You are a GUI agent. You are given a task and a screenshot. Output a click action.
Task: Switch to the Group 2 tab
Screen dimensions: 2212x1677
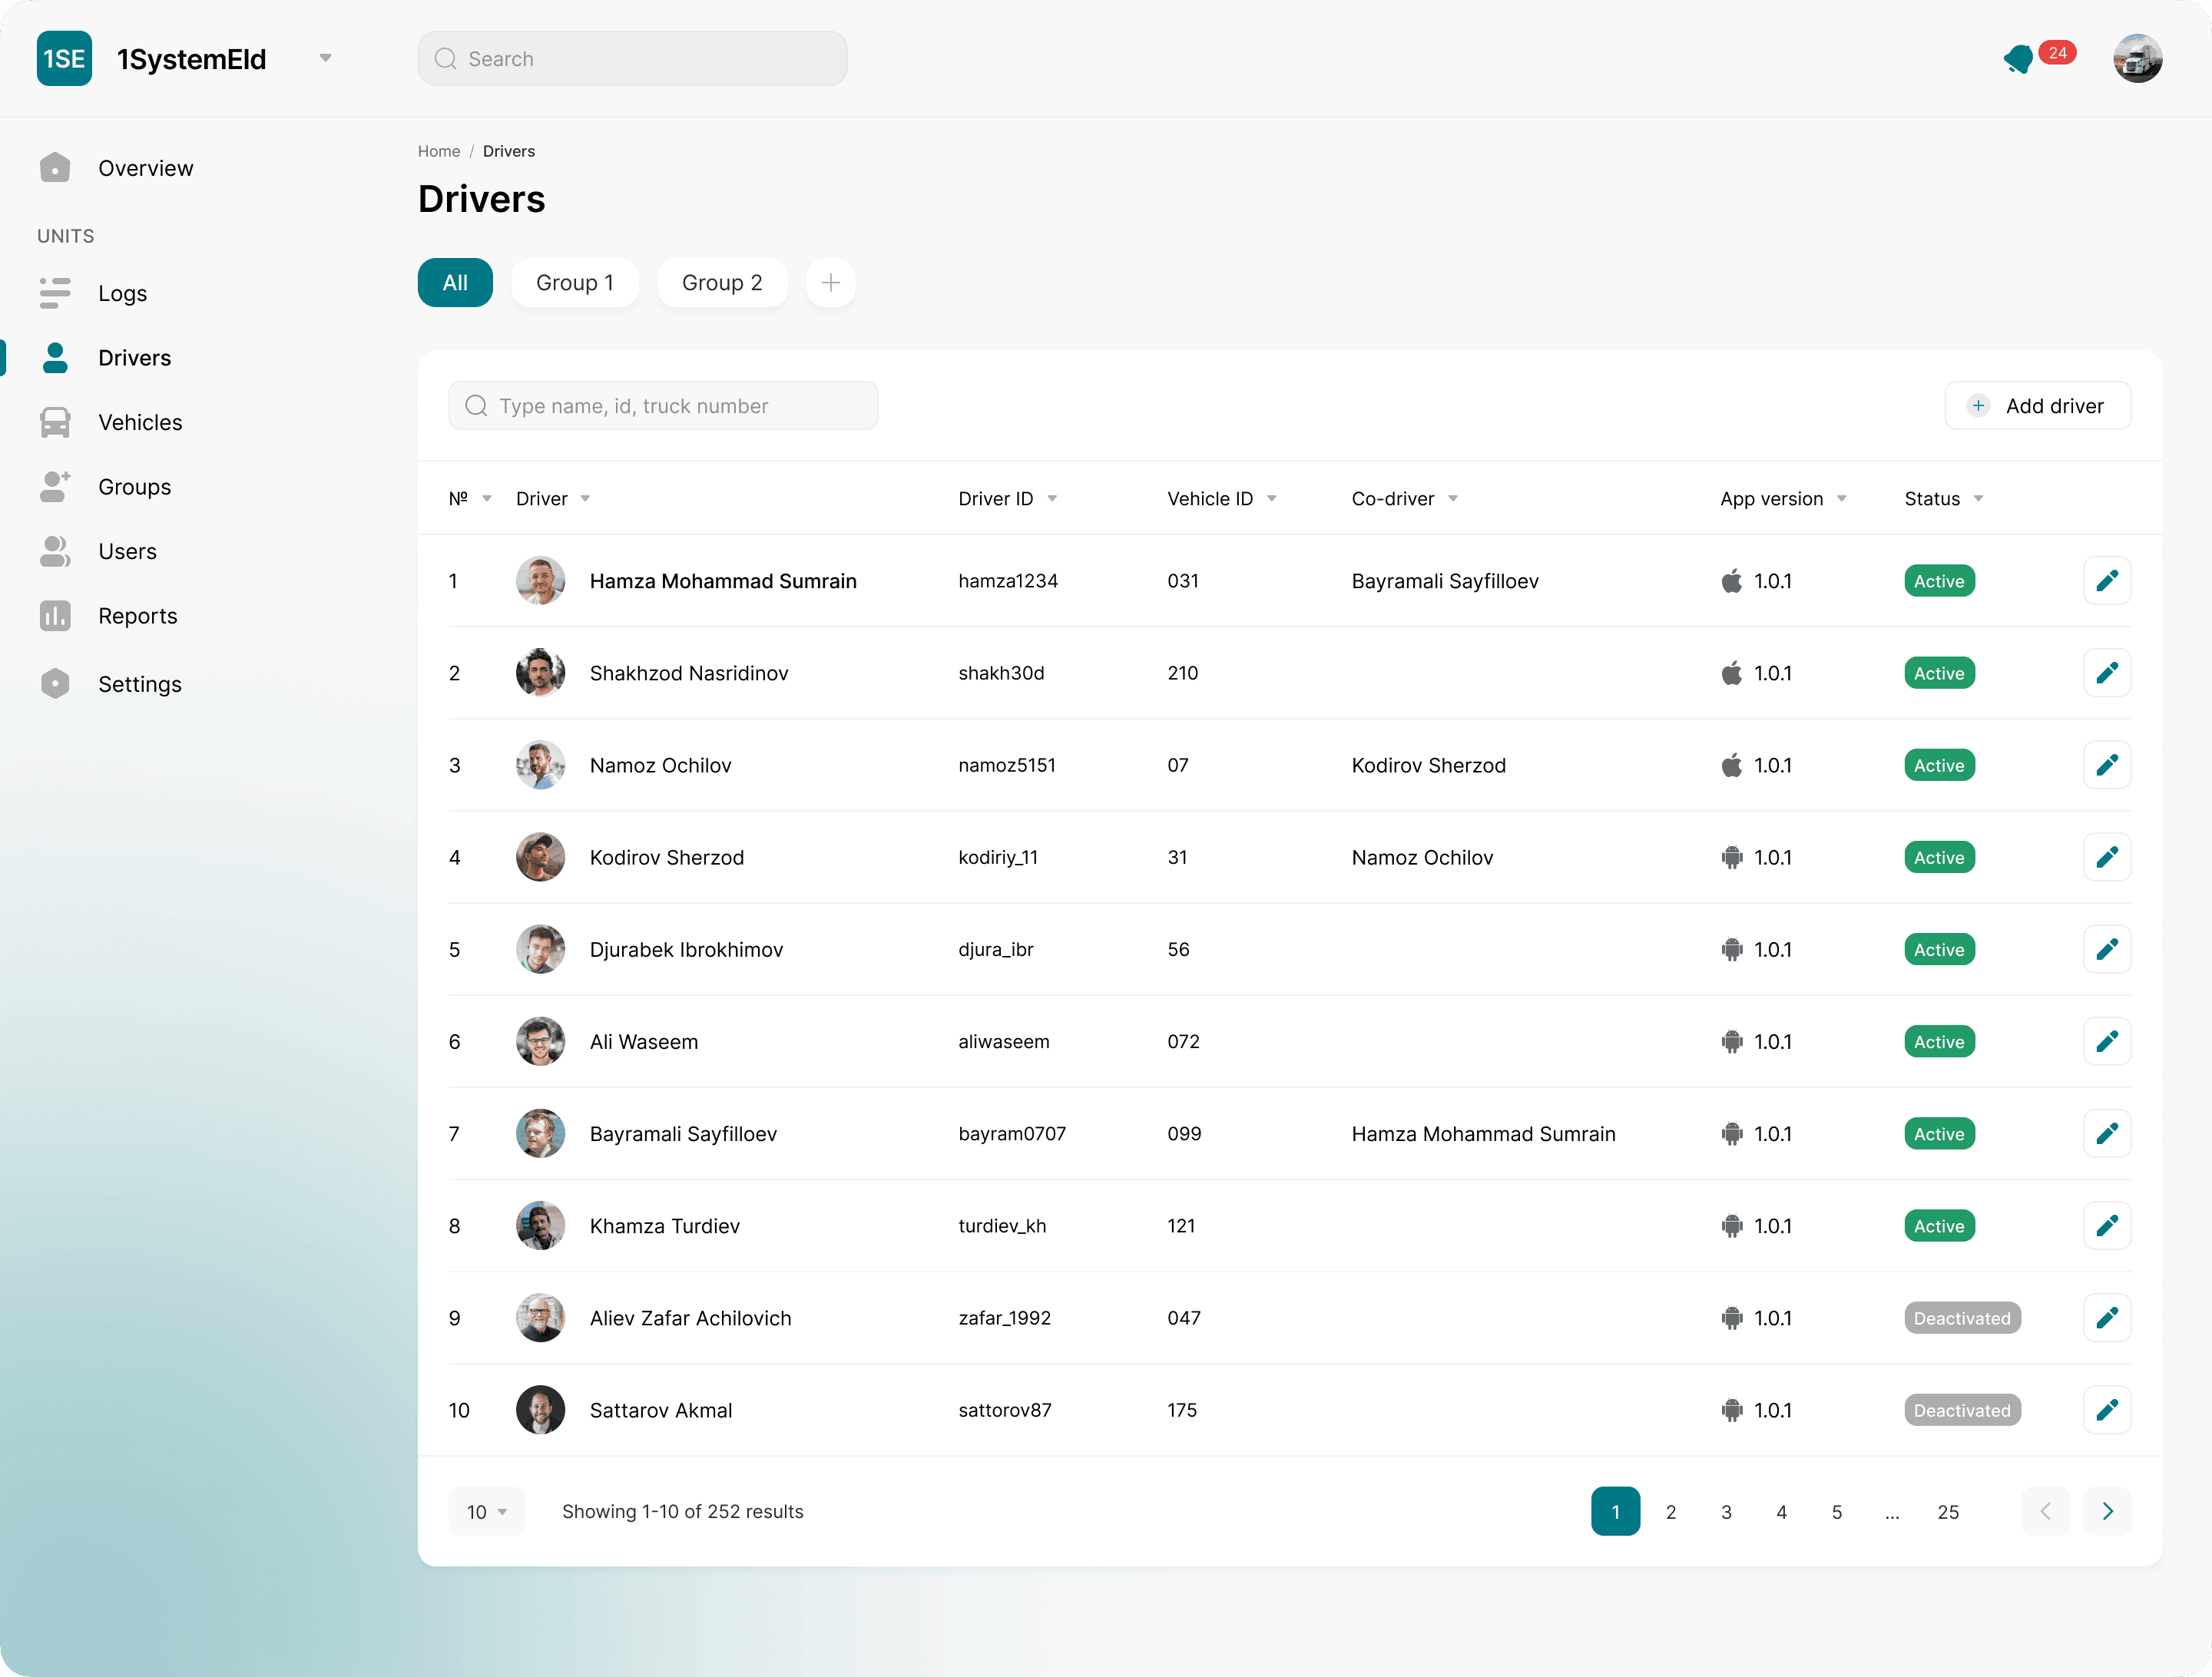coord(722,283)
